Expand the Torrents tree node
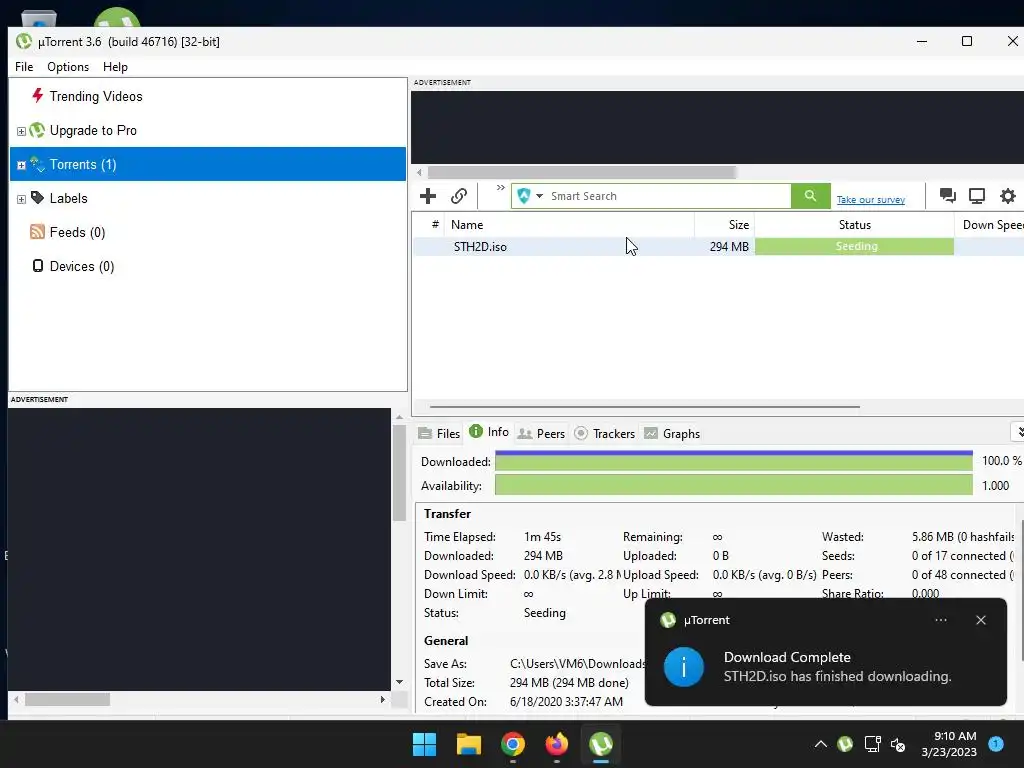Viewport: 1024px width, 768px height. point(21,165)
